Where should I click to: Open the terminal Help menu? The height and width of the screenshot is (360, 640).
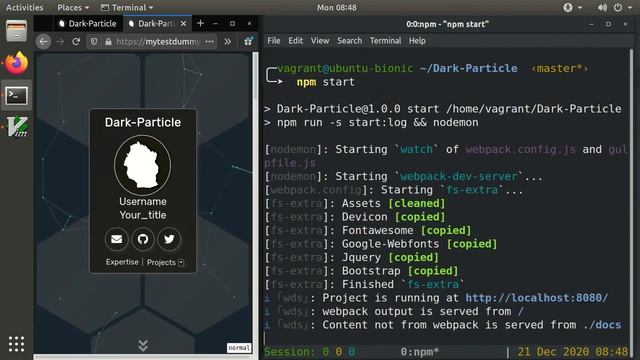tap(417, 40)
